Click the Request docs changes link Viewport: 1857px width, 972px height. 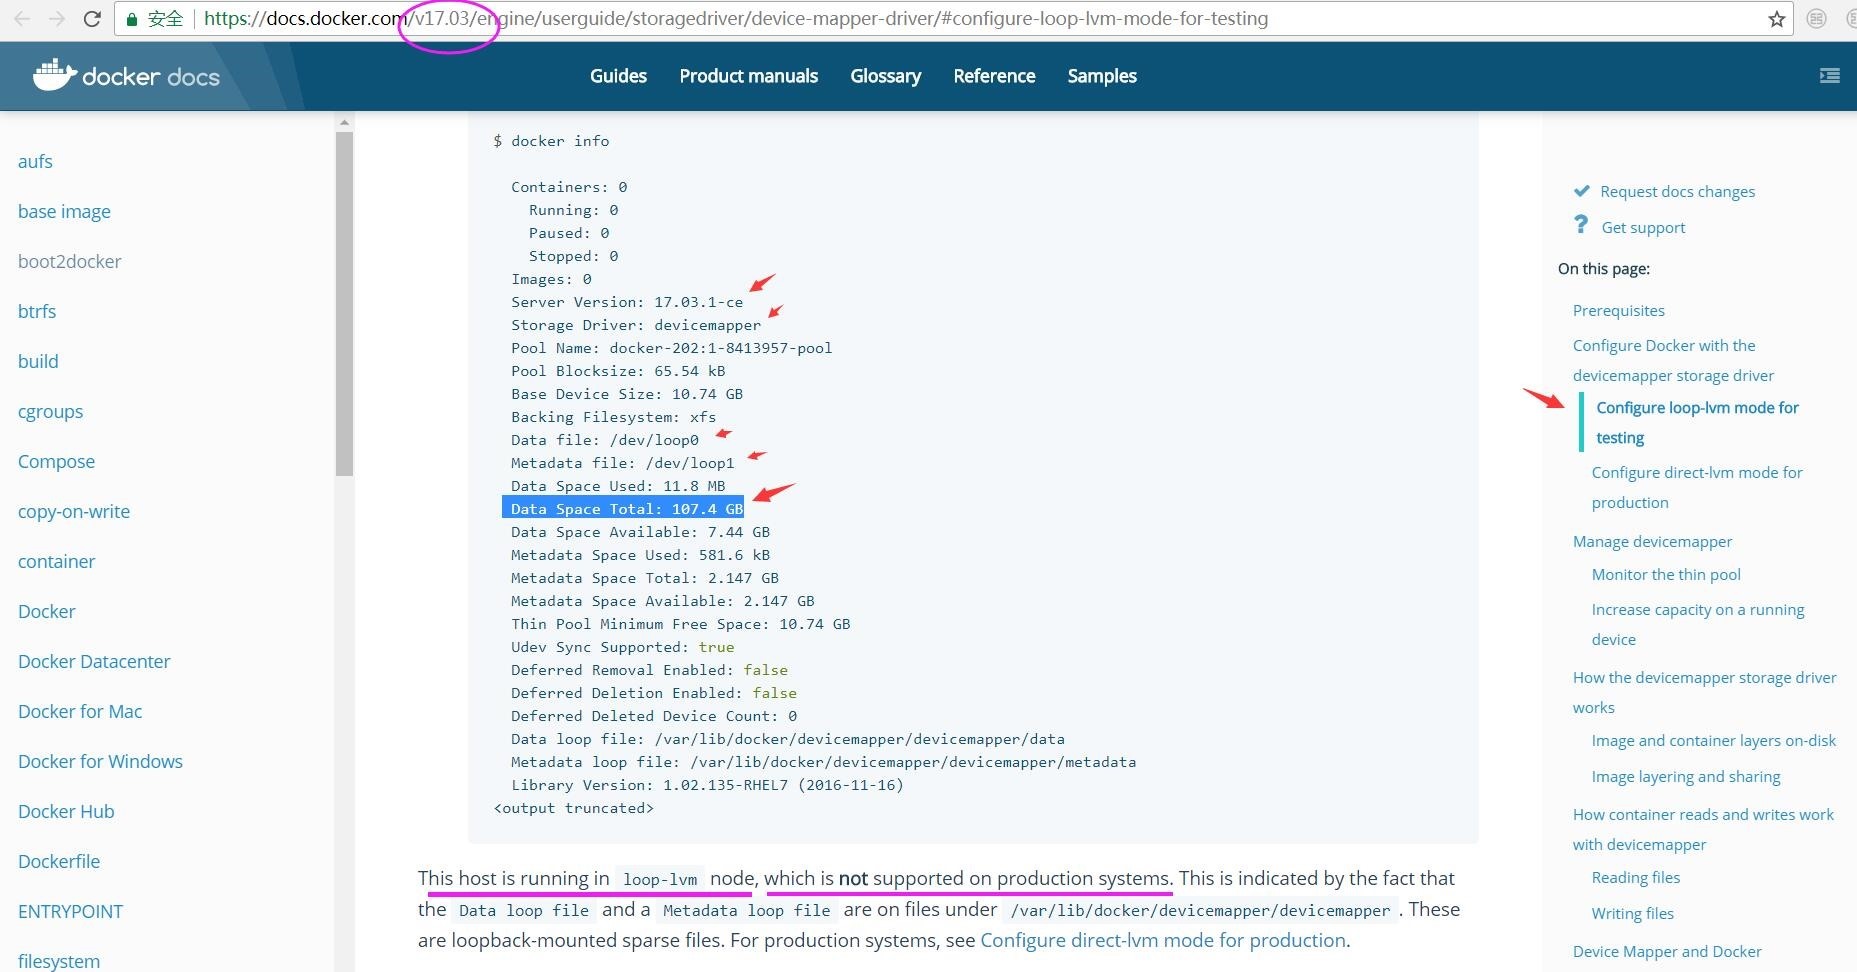1677,191
